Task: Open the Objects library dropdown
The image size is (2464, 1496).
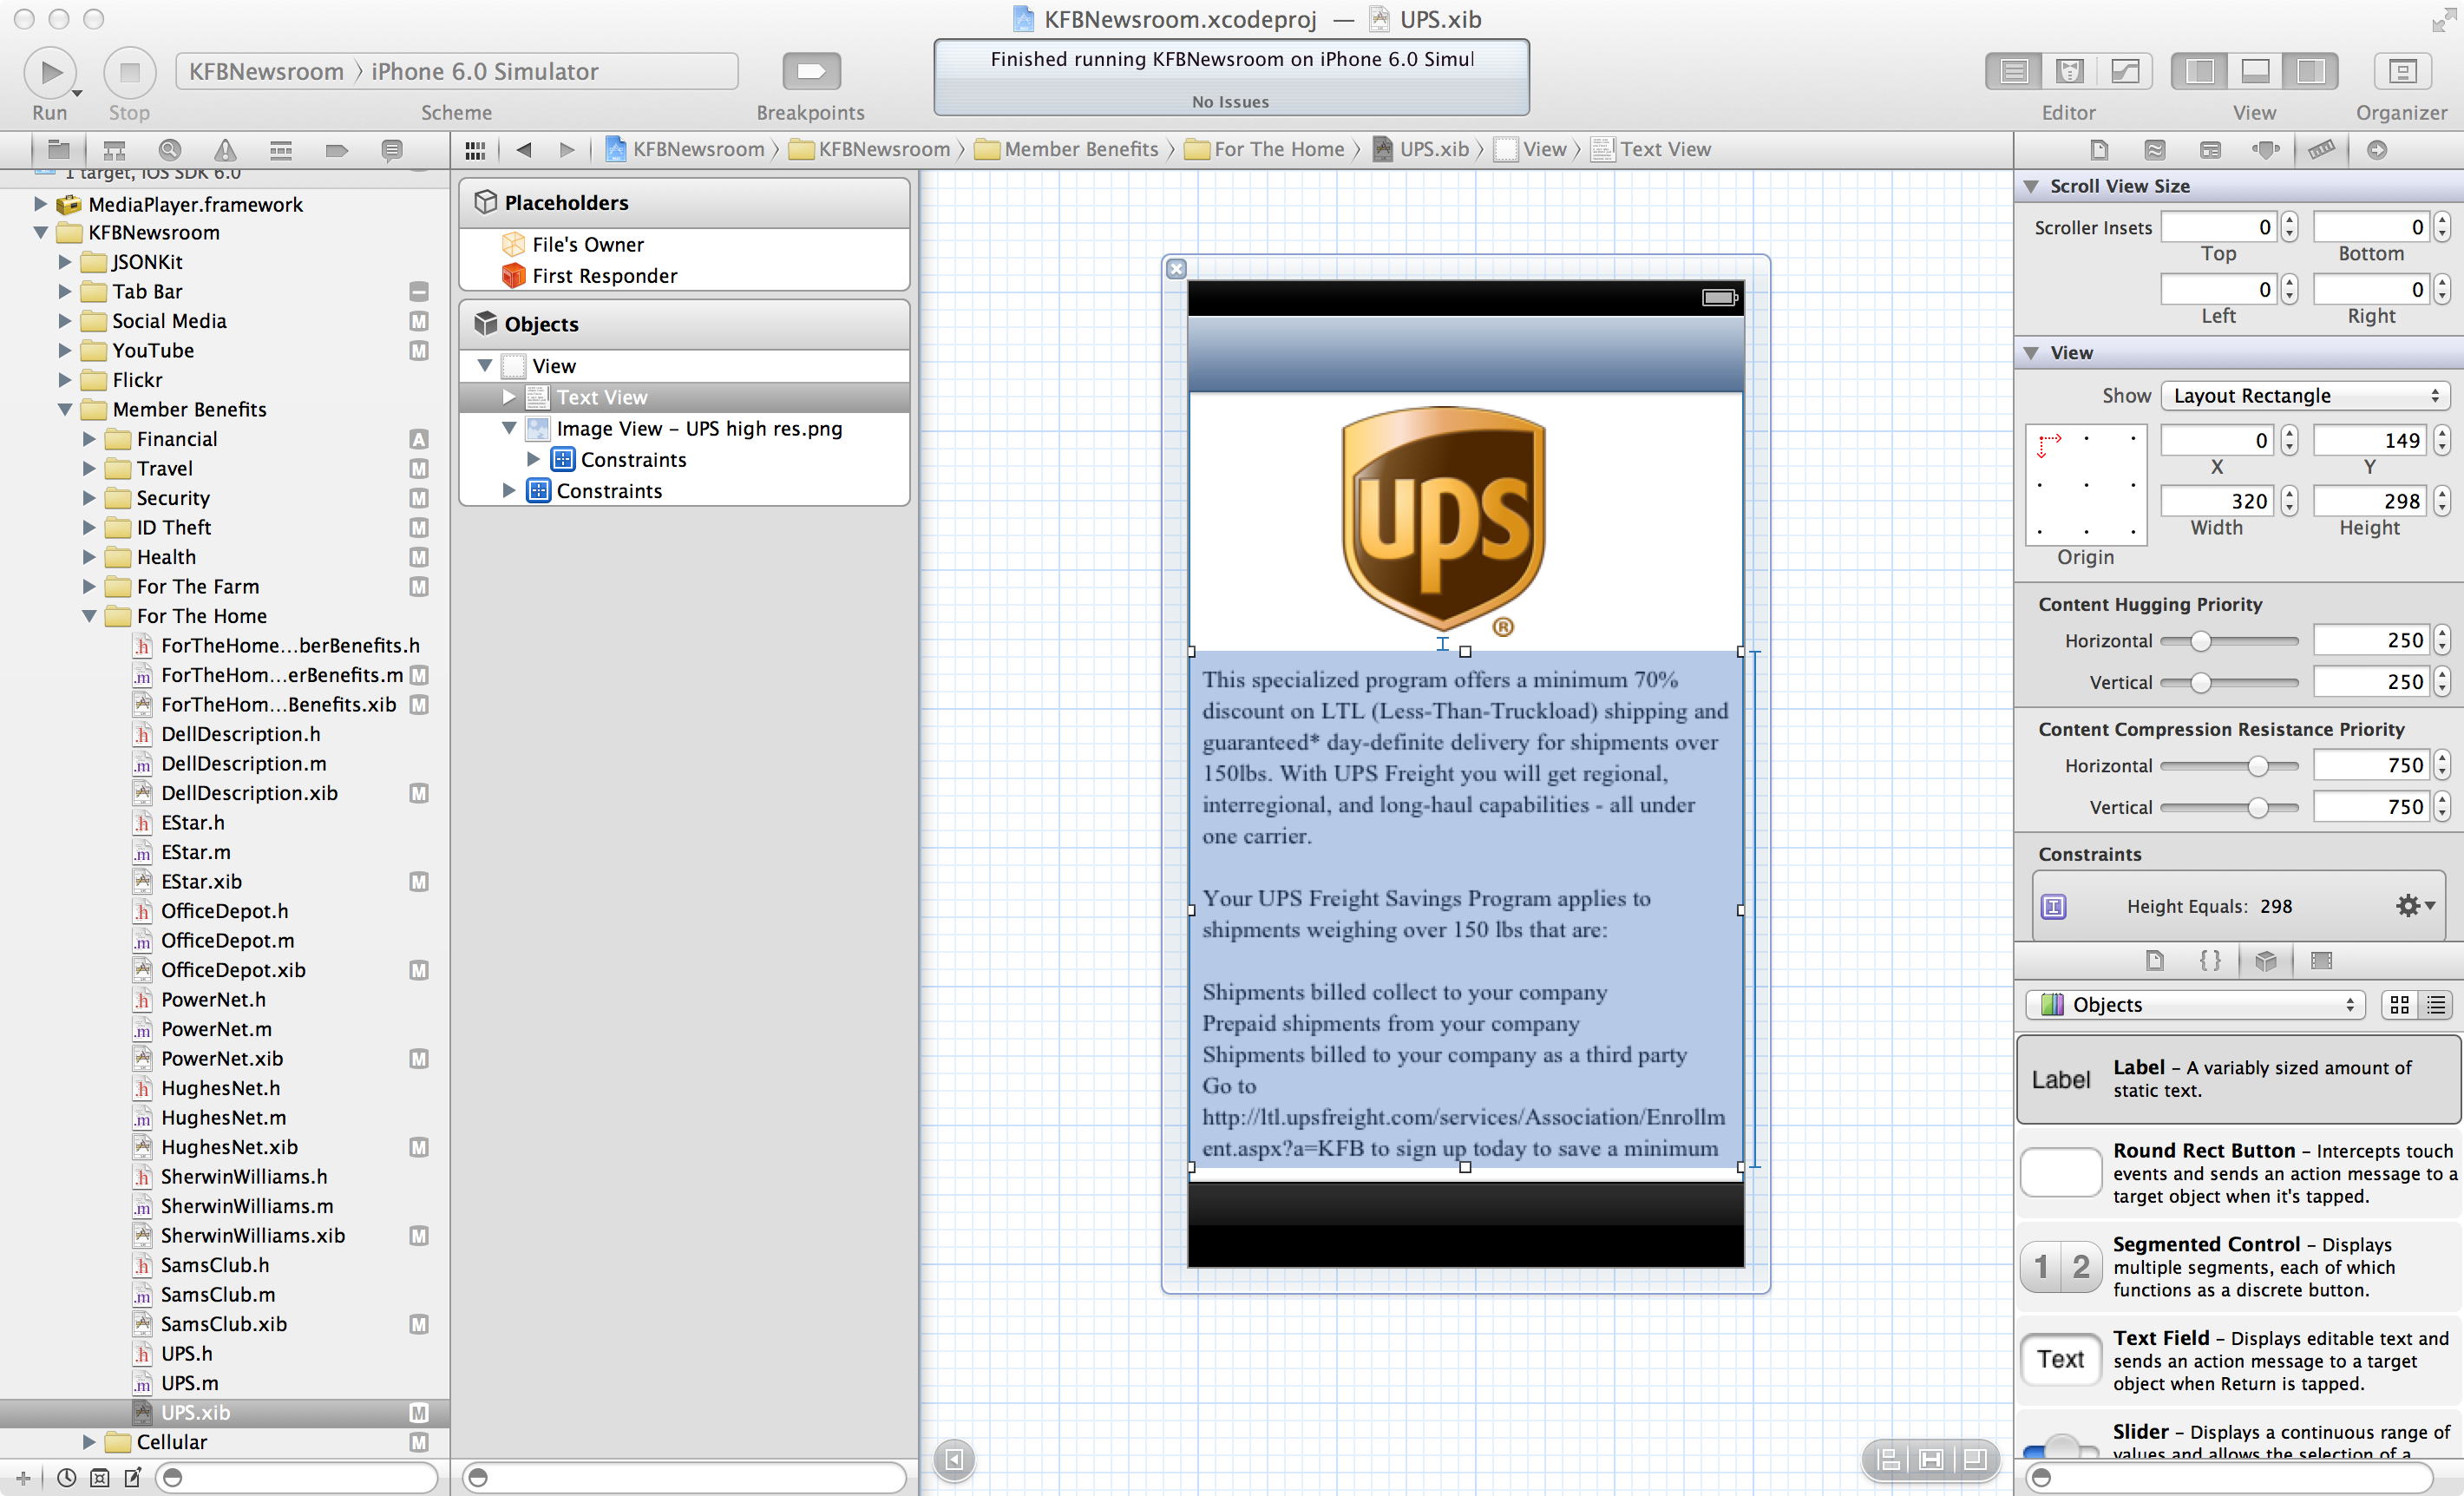Action: point(2196,1005)
